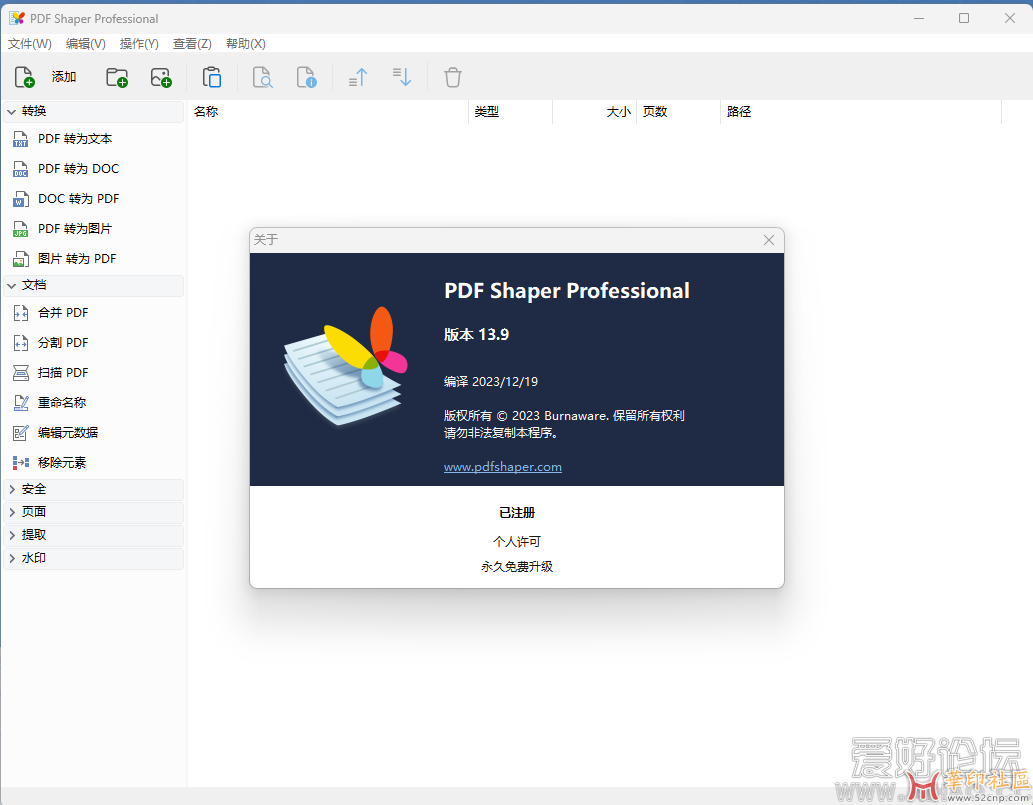Click the Add folder toolbar icon

point(117,77)
